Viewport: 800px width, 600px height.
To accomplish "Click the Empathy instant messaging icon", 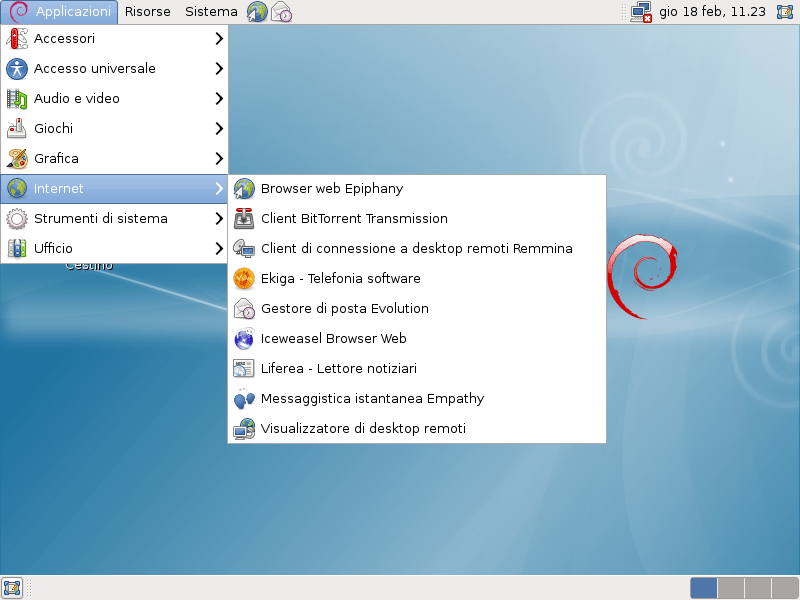I will click(x=244, y=398).
